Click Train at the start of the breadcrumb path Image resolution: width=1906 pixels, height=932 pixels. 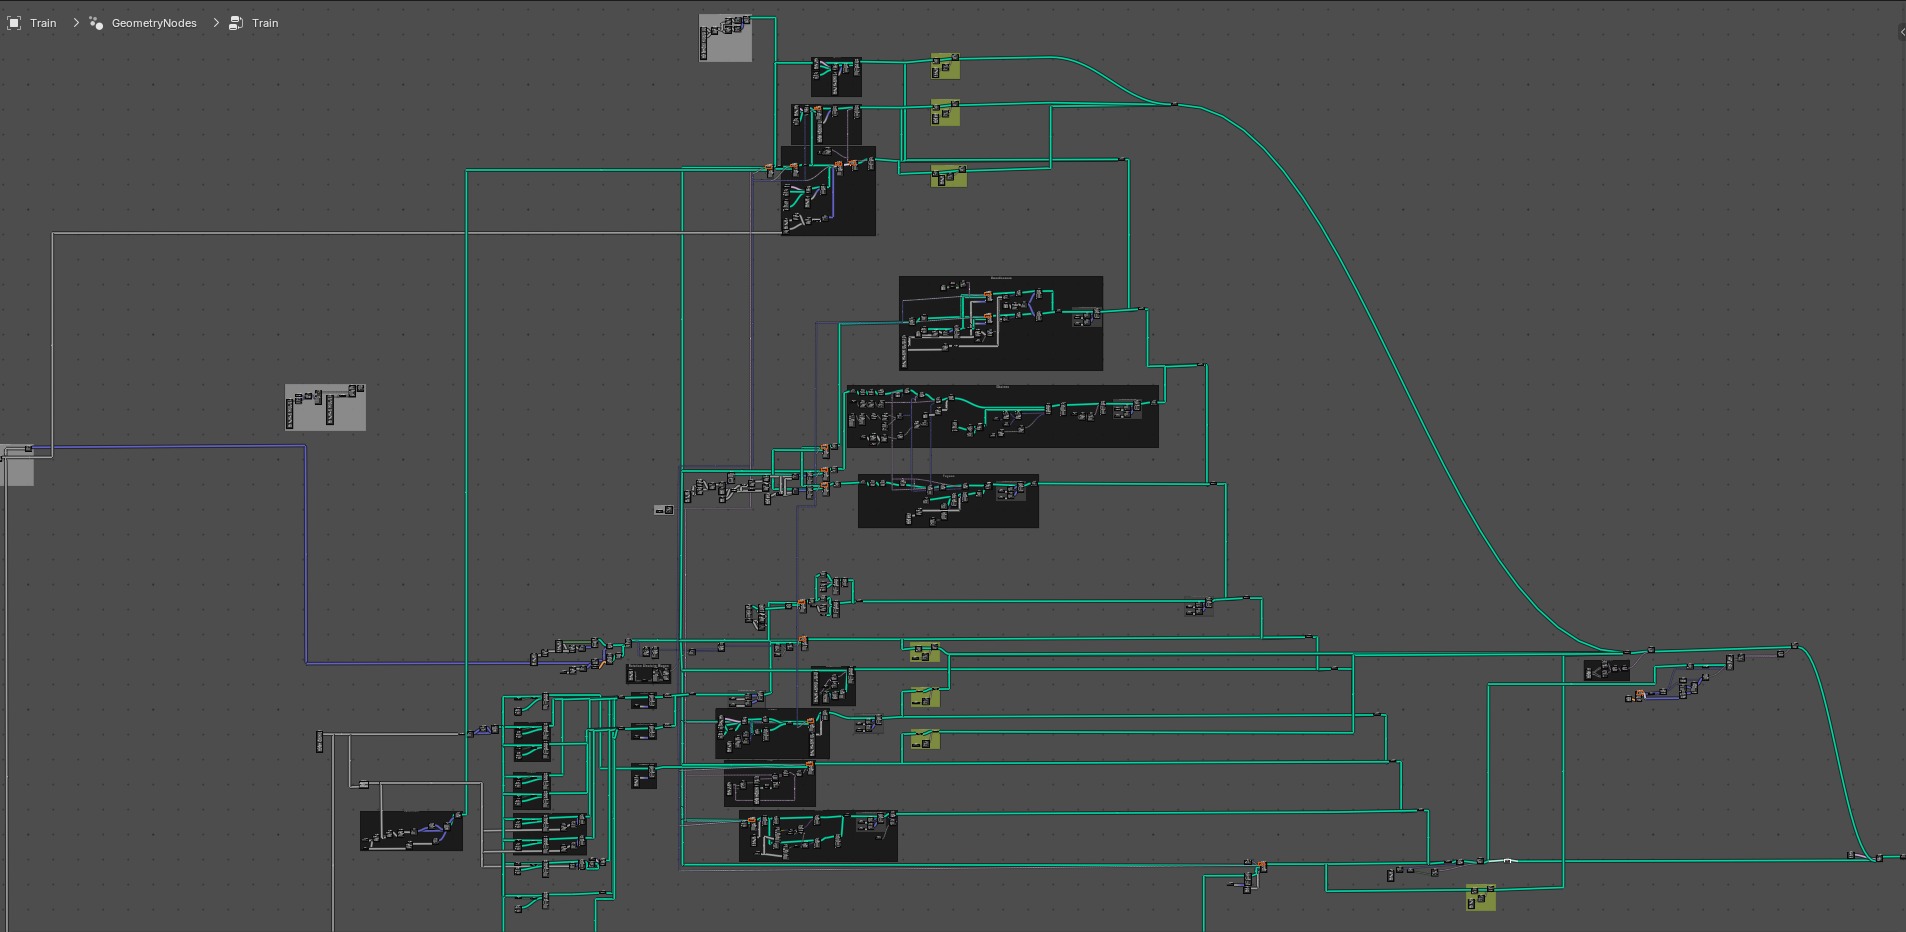[x=43, y=22]
